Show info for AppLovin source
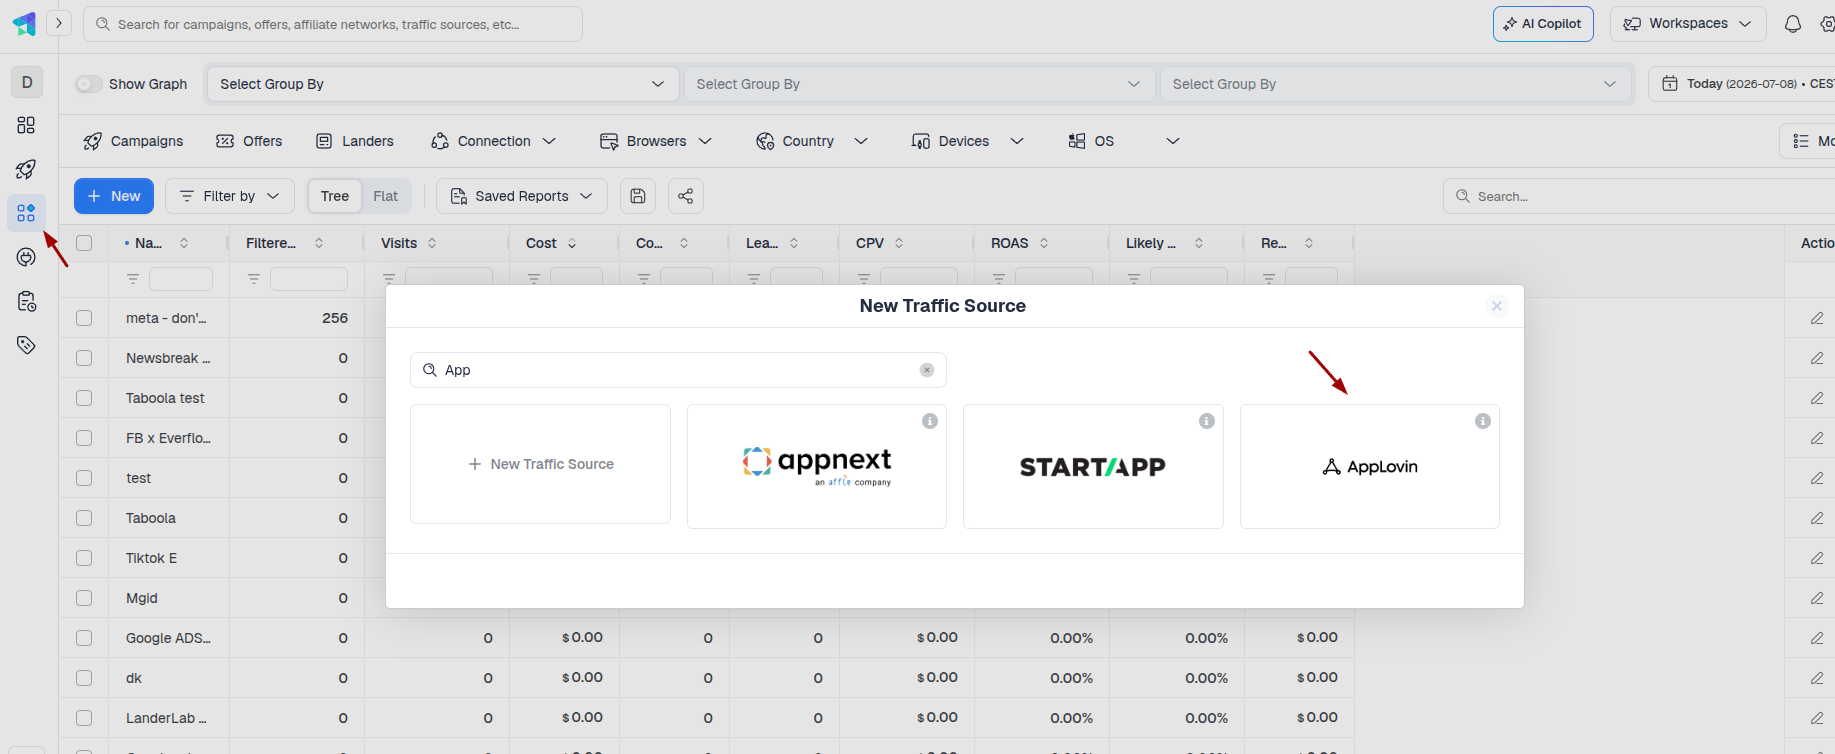 pos(1483,421)
